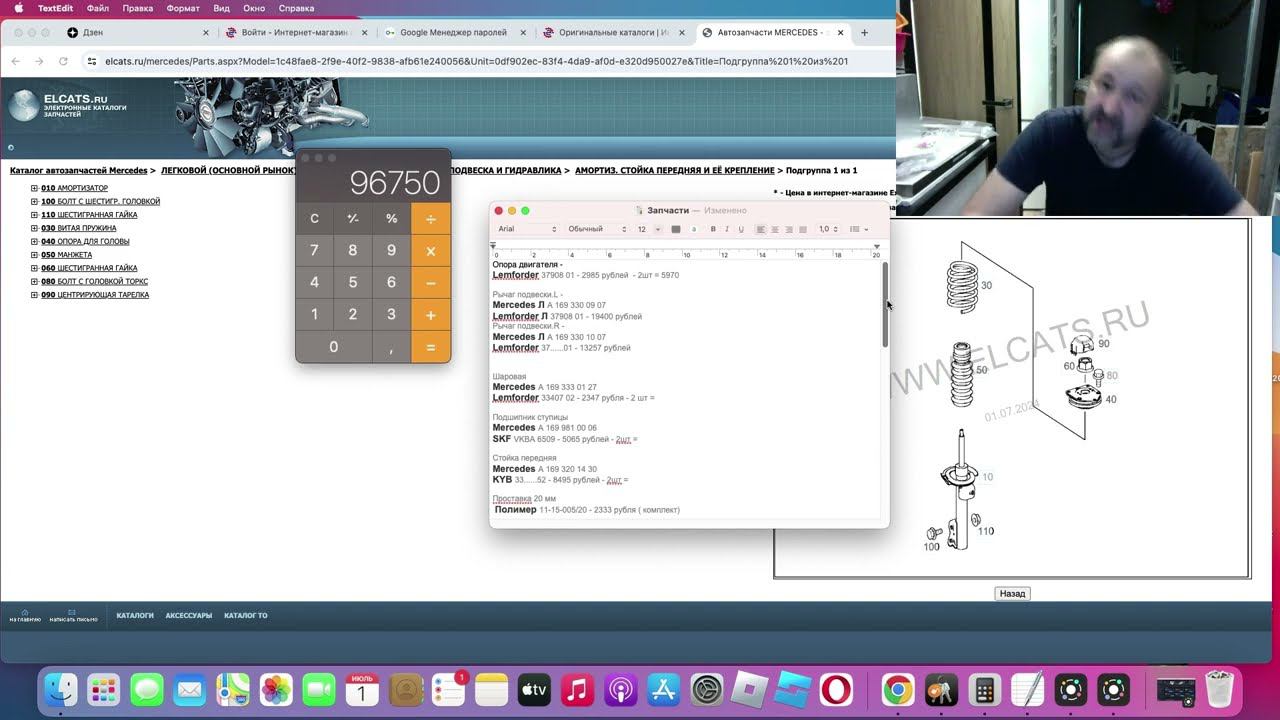Open the Формат menu in menu bar
The image size is (1280, 720).
tap(183, 8)
